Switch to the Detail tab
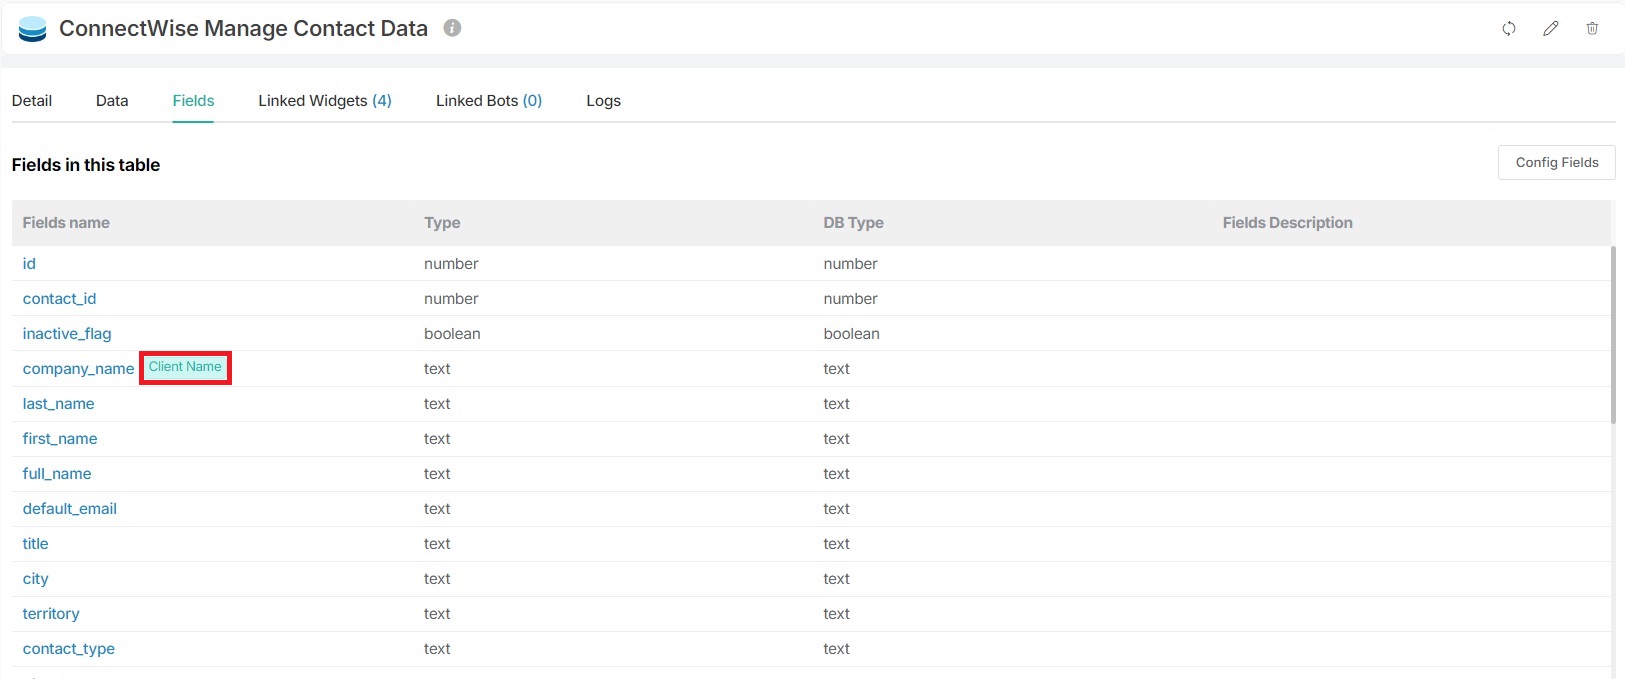Screen dimensions: 1625x679 pyautogui.click(x=32, y=100)
